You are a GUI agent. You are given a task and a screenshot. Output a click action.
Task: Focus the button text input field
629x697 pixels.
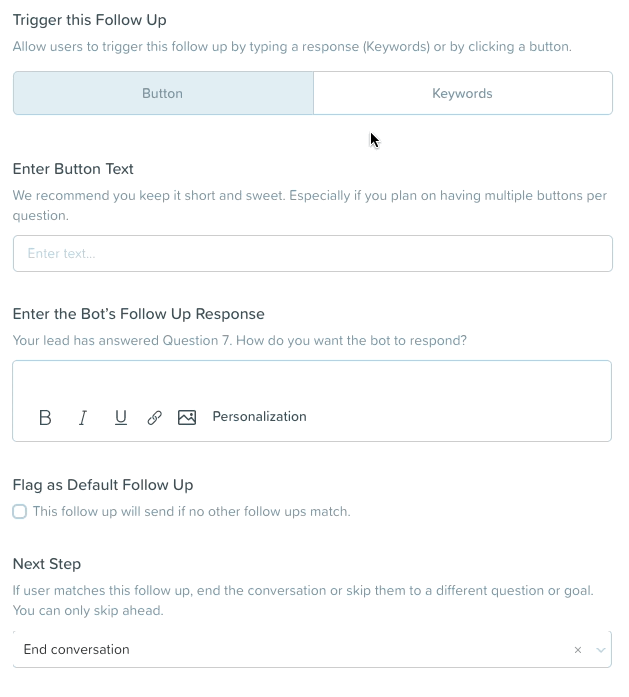313,253
